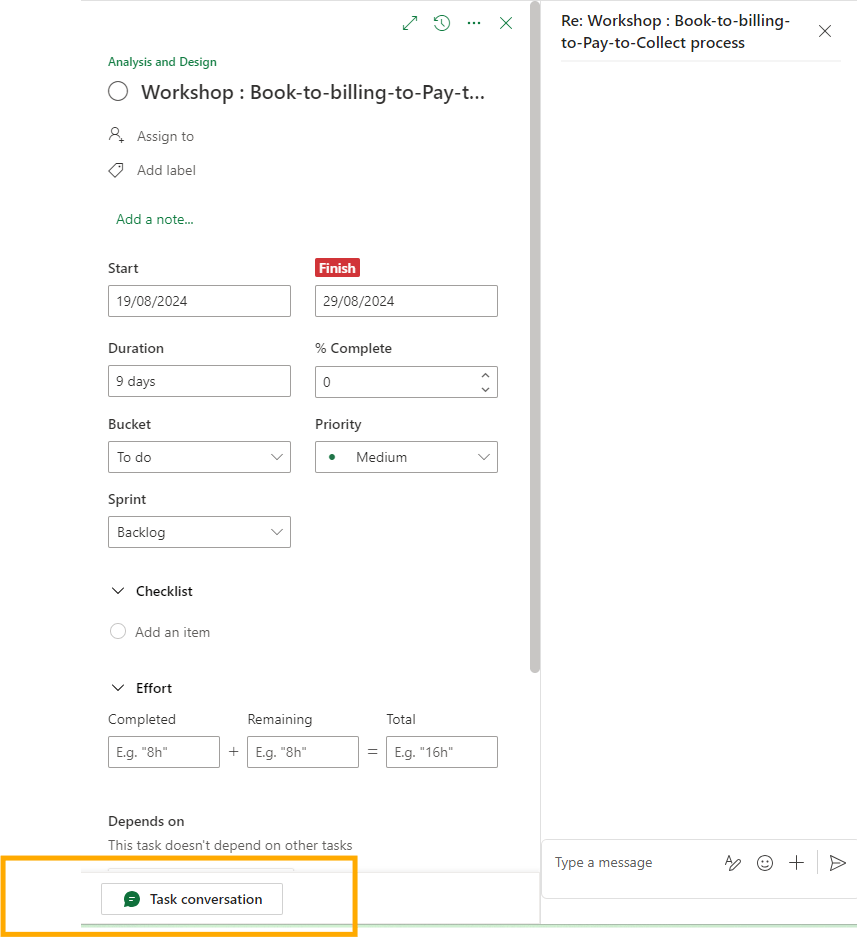The width and height of the screenshot is (857, 938).
Task: Click the red Finish label
Action: (x=337, y=268)
